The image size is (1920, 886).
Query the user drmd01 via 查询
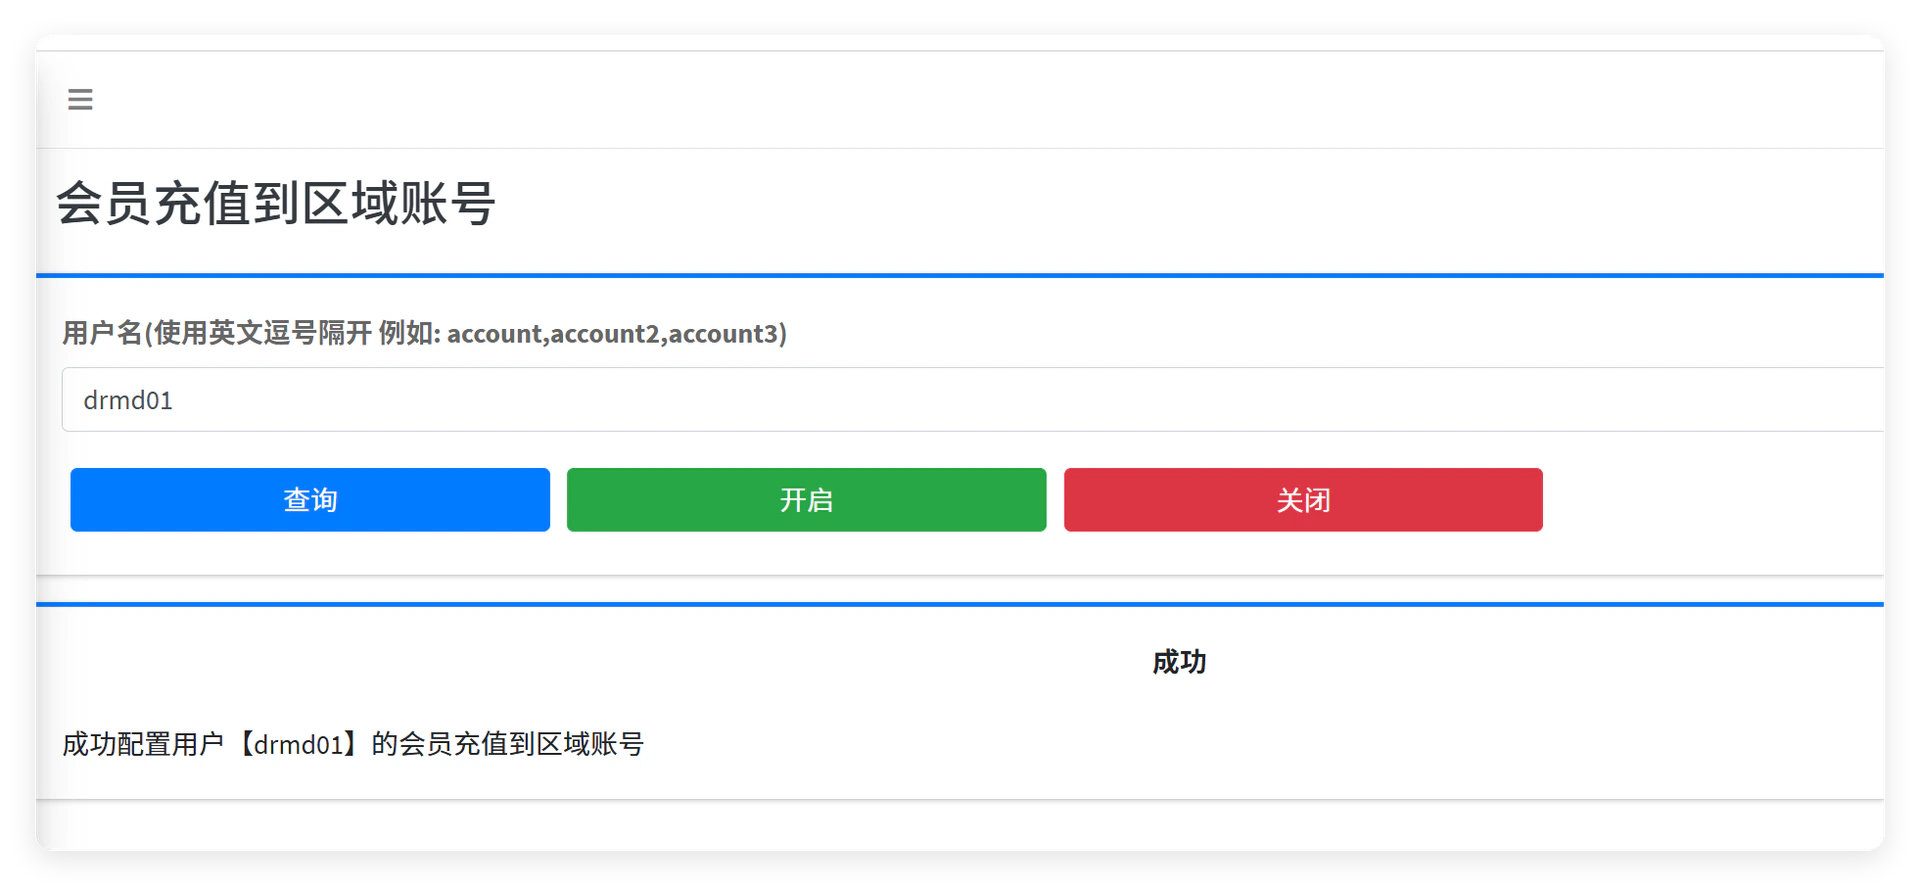(310, 499)
